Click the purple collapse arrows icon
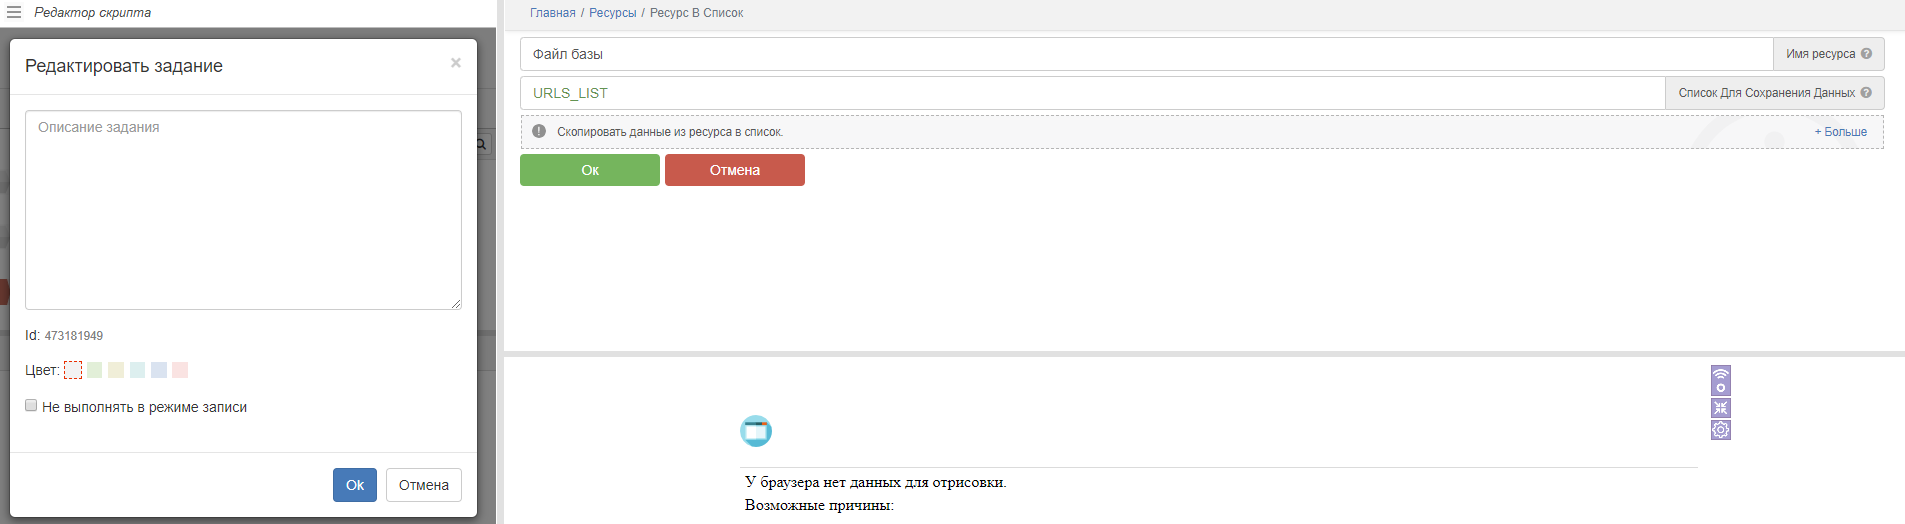Screen dimensions: 1905x524 (1720, 408)
